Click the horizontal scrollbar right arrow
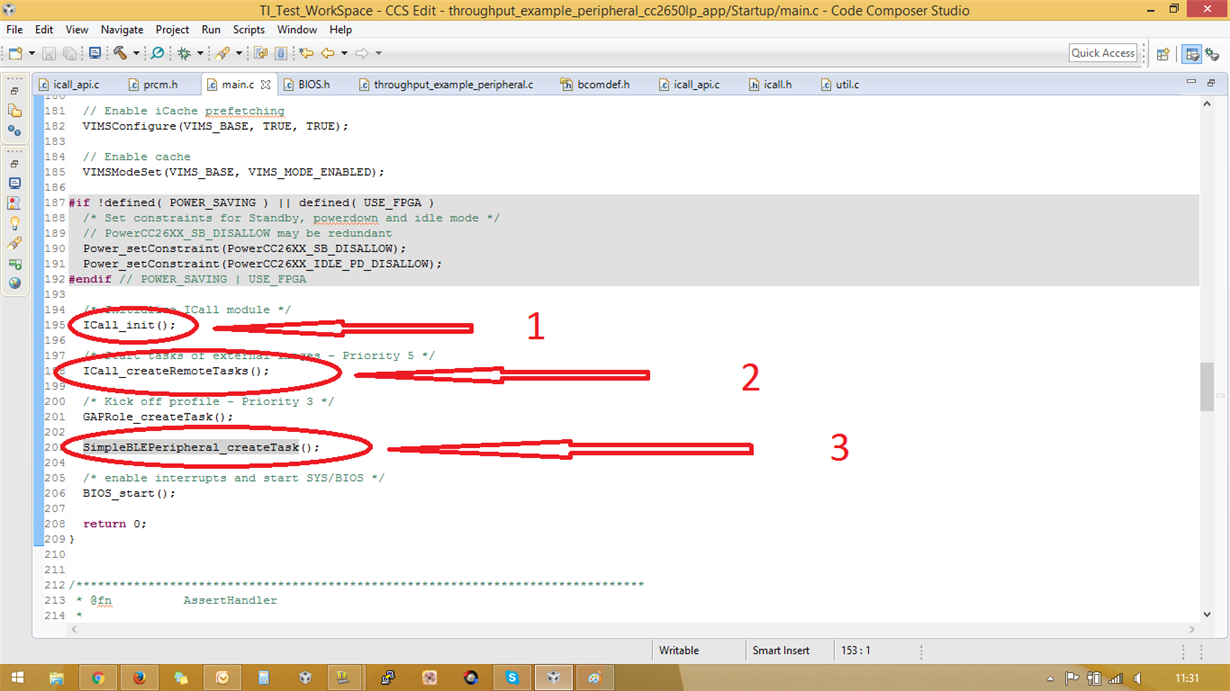 tap(1192, 629)
